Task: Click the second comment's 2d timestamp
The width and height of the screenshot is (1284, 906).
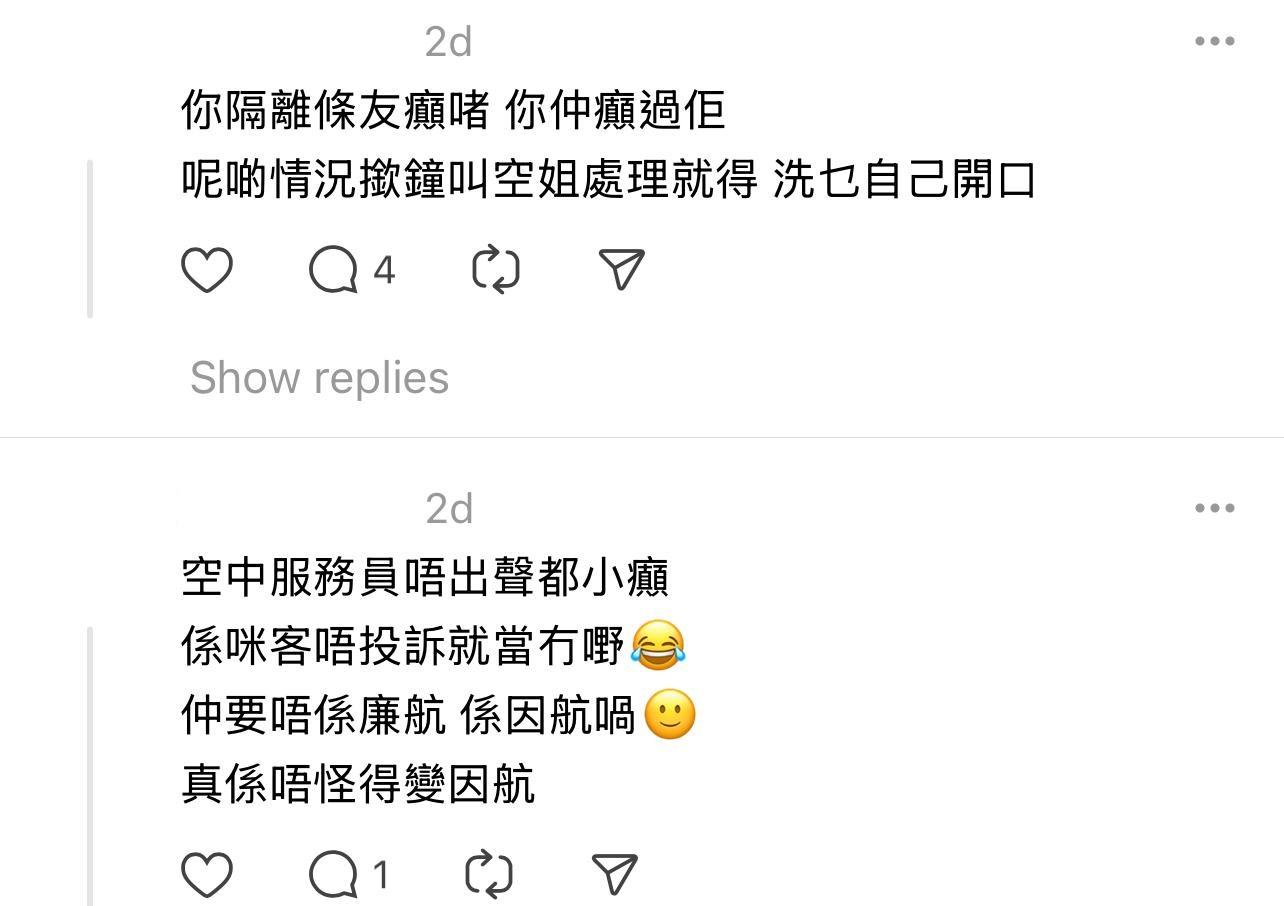Action: (449, 509)
